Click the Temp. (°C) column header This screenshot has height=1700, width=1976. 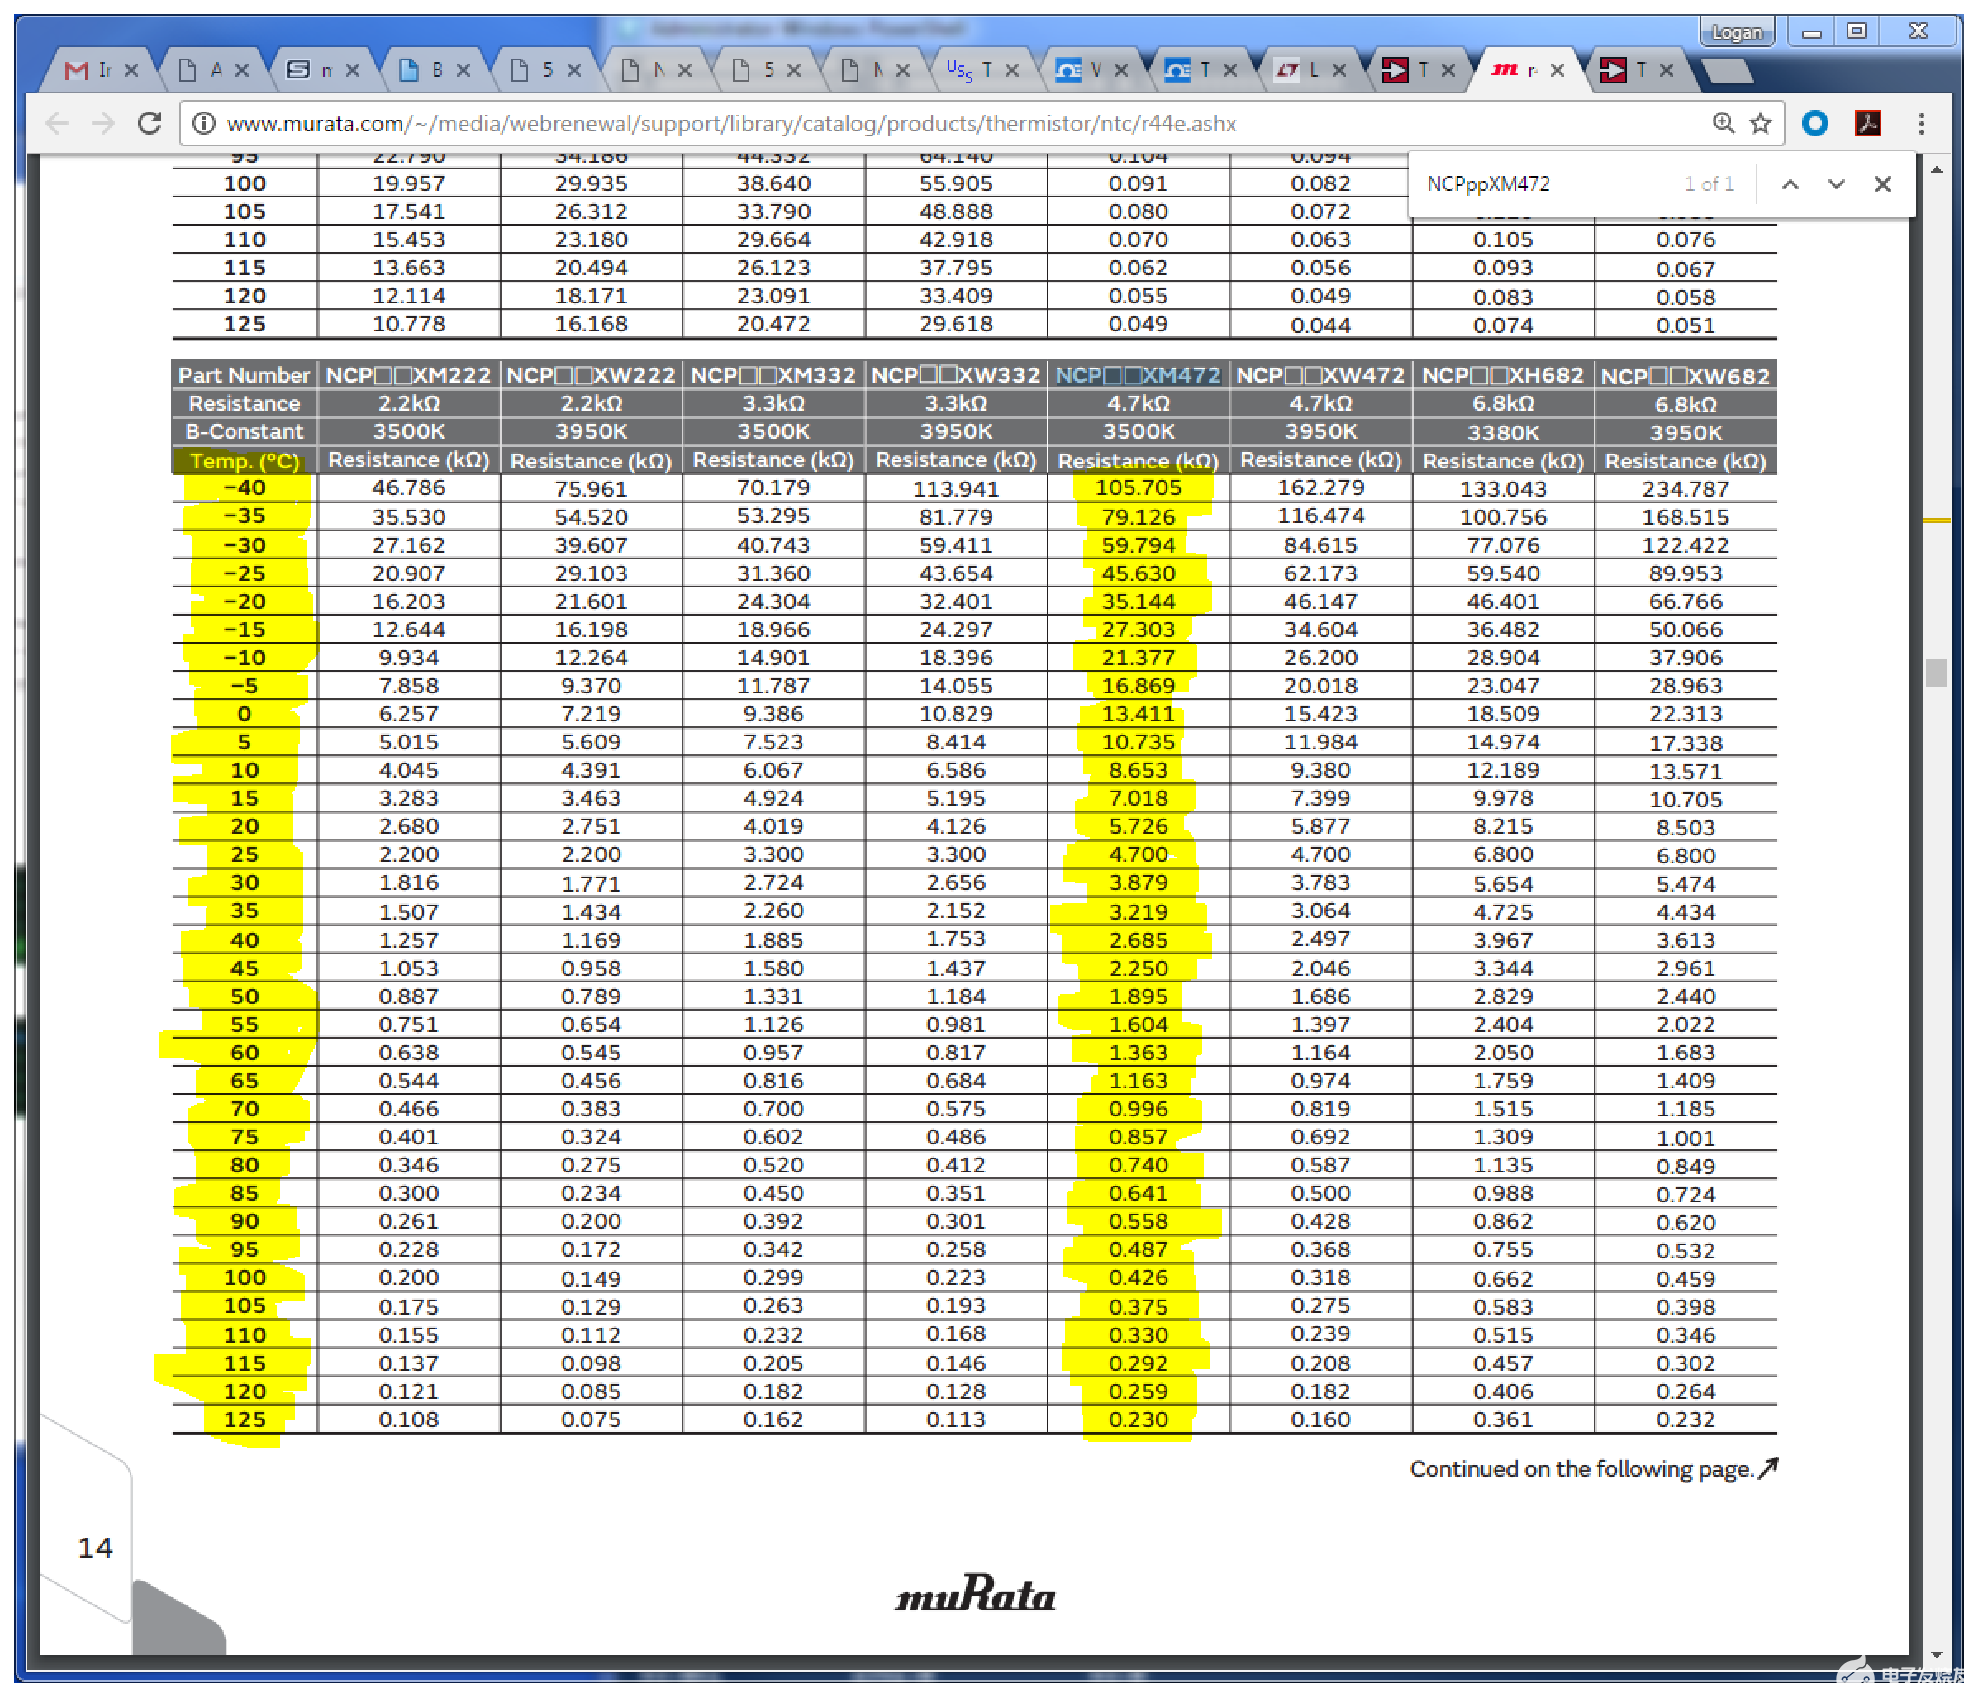tap(244, 461)
